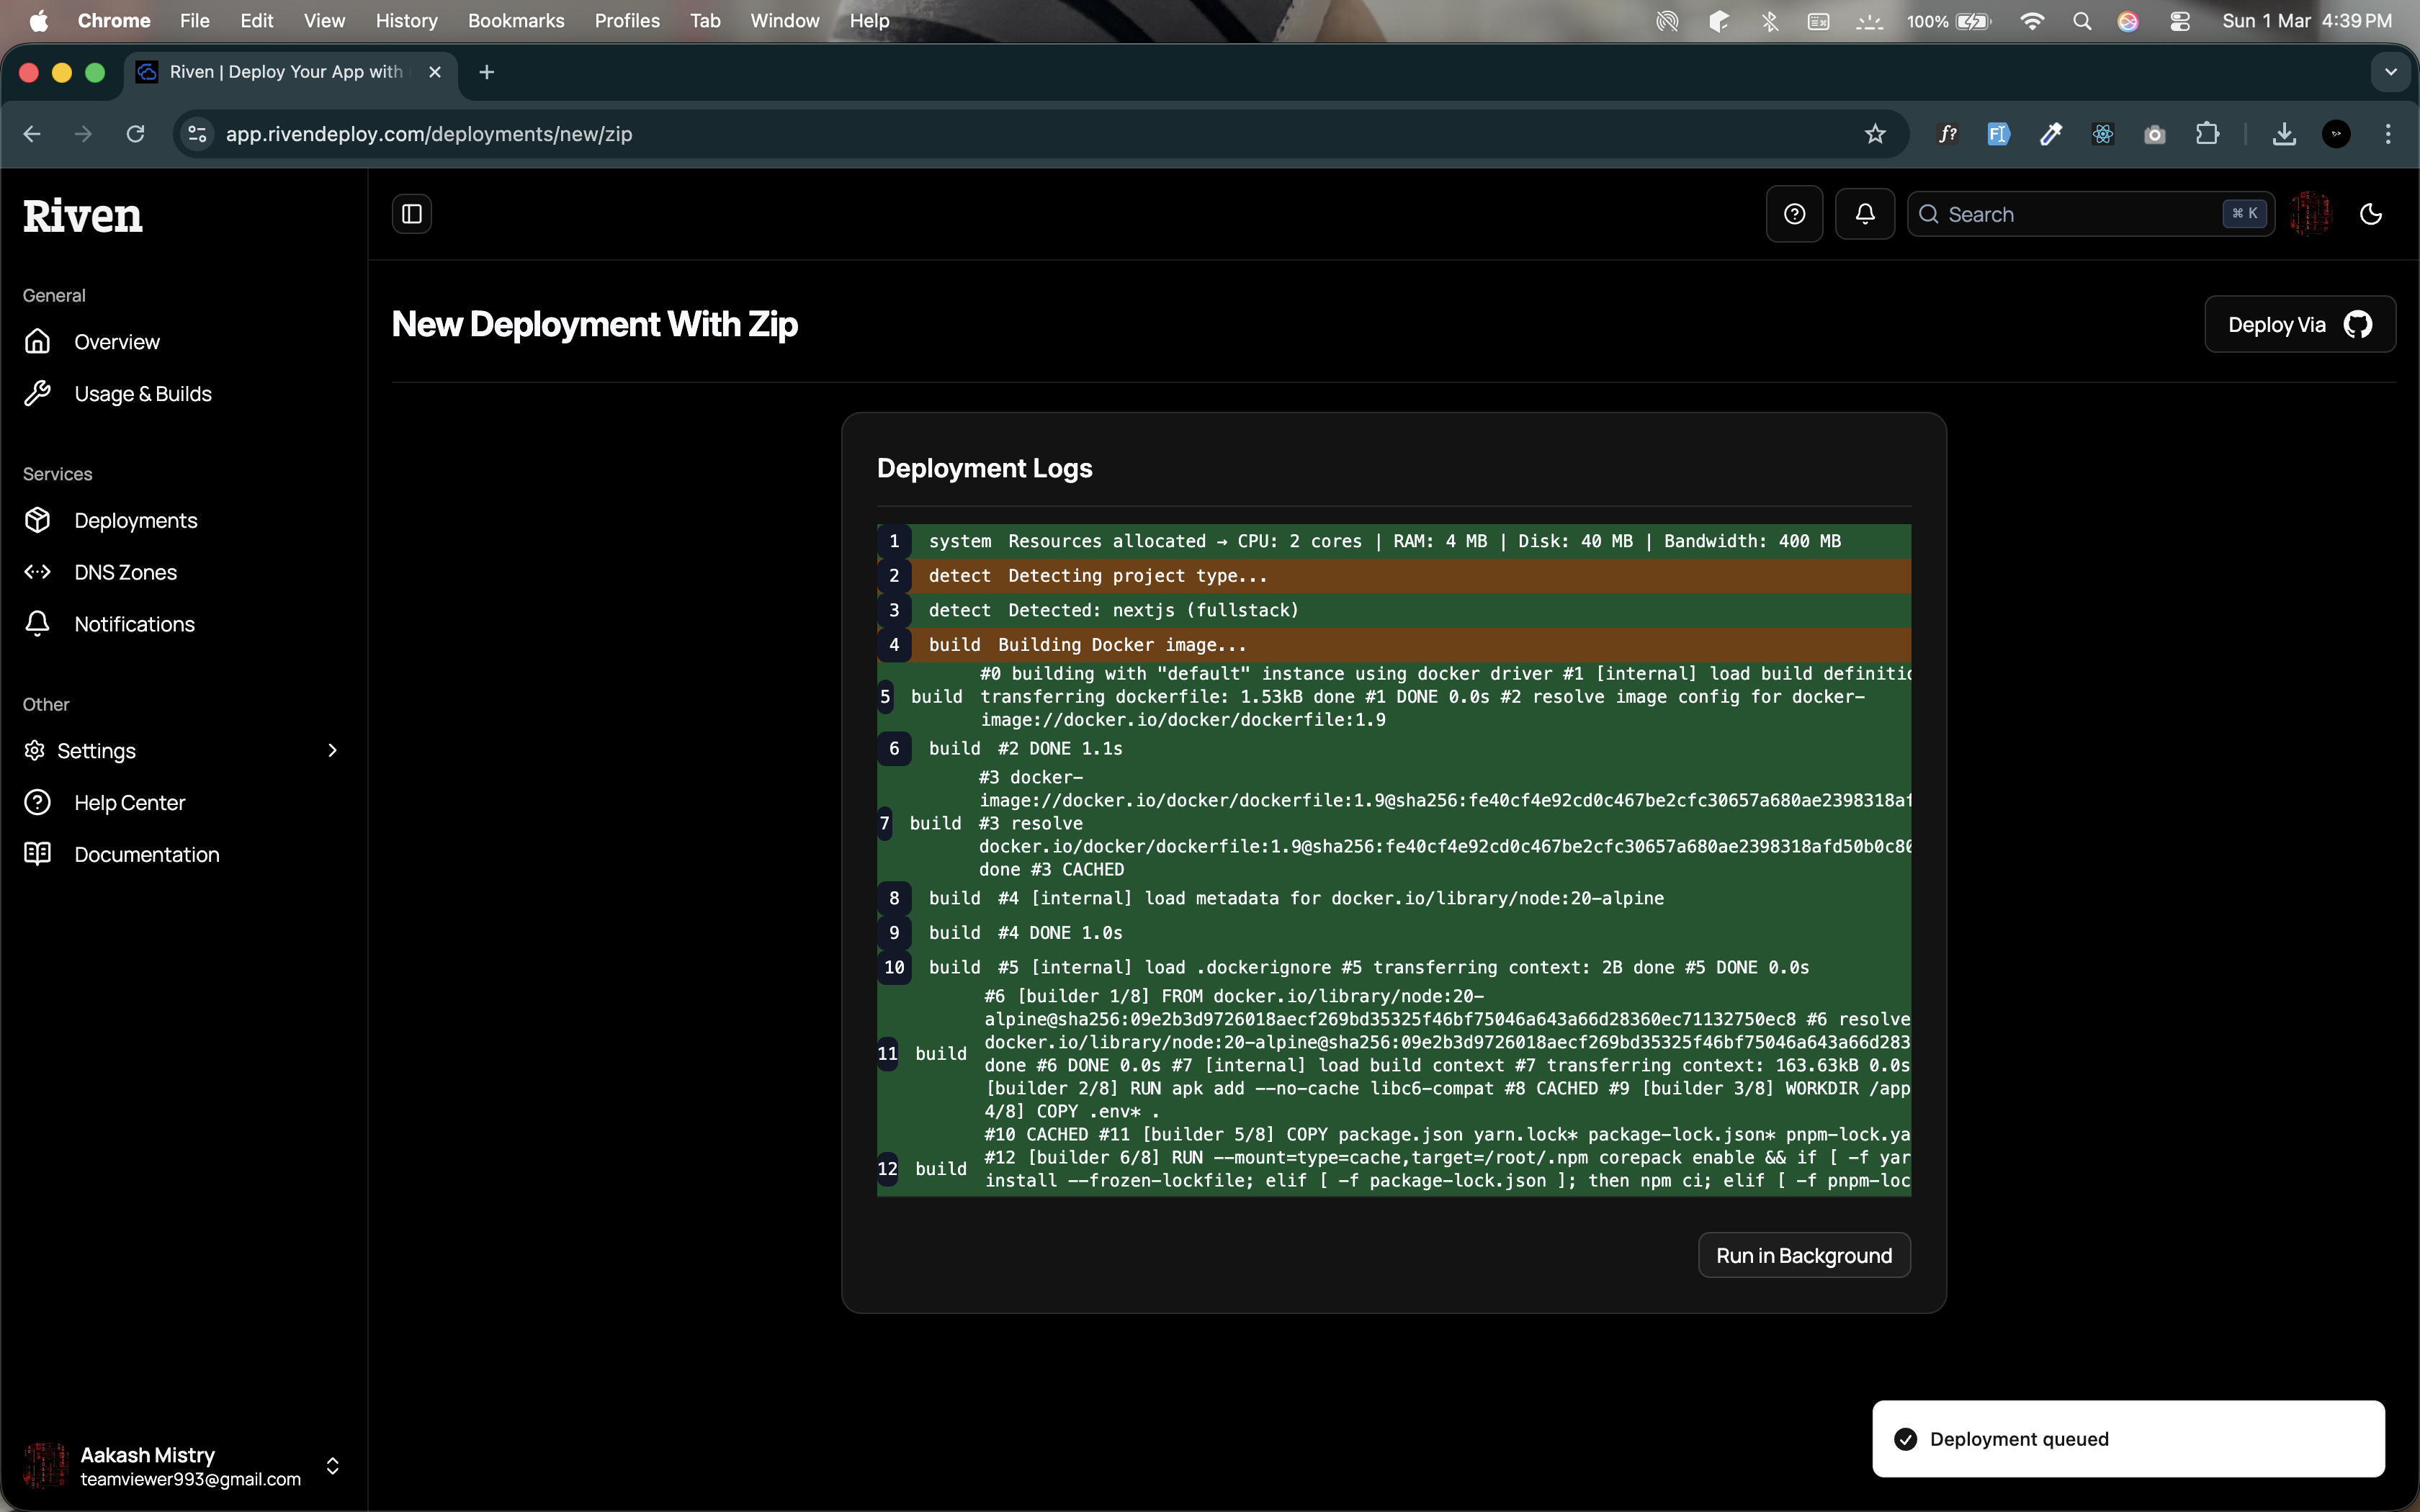
Task: Click the menu bar date and time
Action: click(2307, 21)
